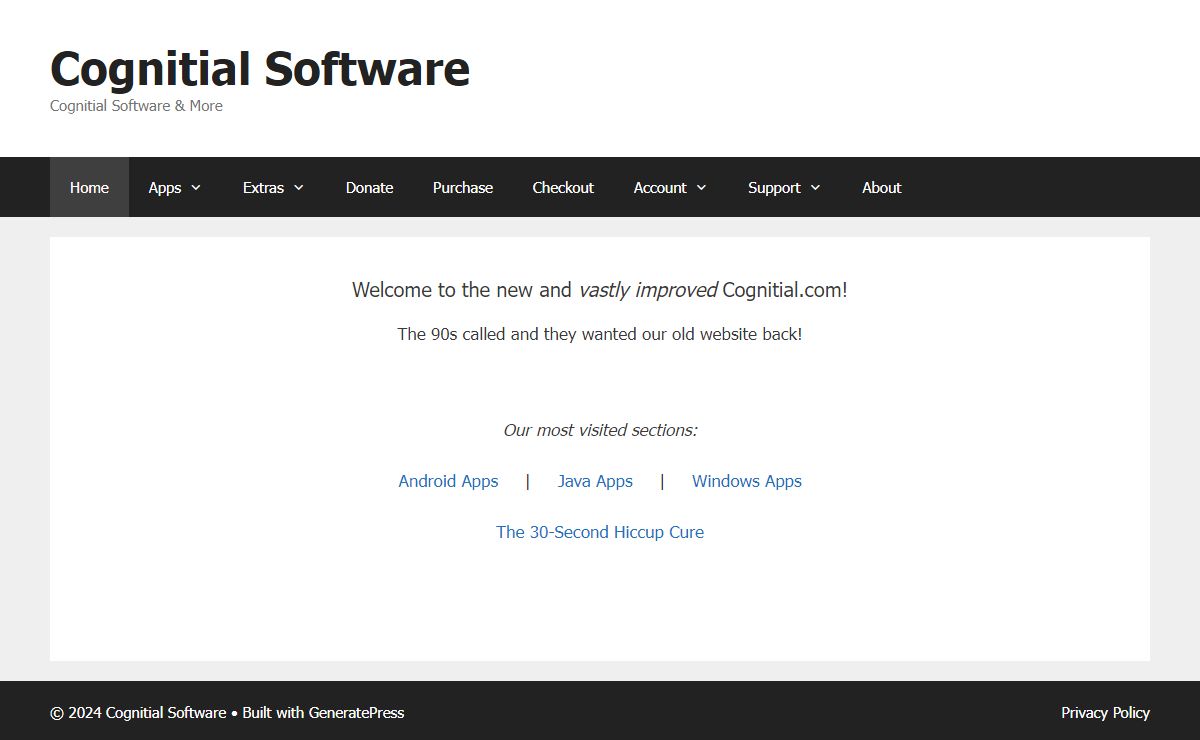1200x740 pixels.
Task: Expand the chevron arrow next to Apps
Action: pyautogui.click(x=196, y=187)
